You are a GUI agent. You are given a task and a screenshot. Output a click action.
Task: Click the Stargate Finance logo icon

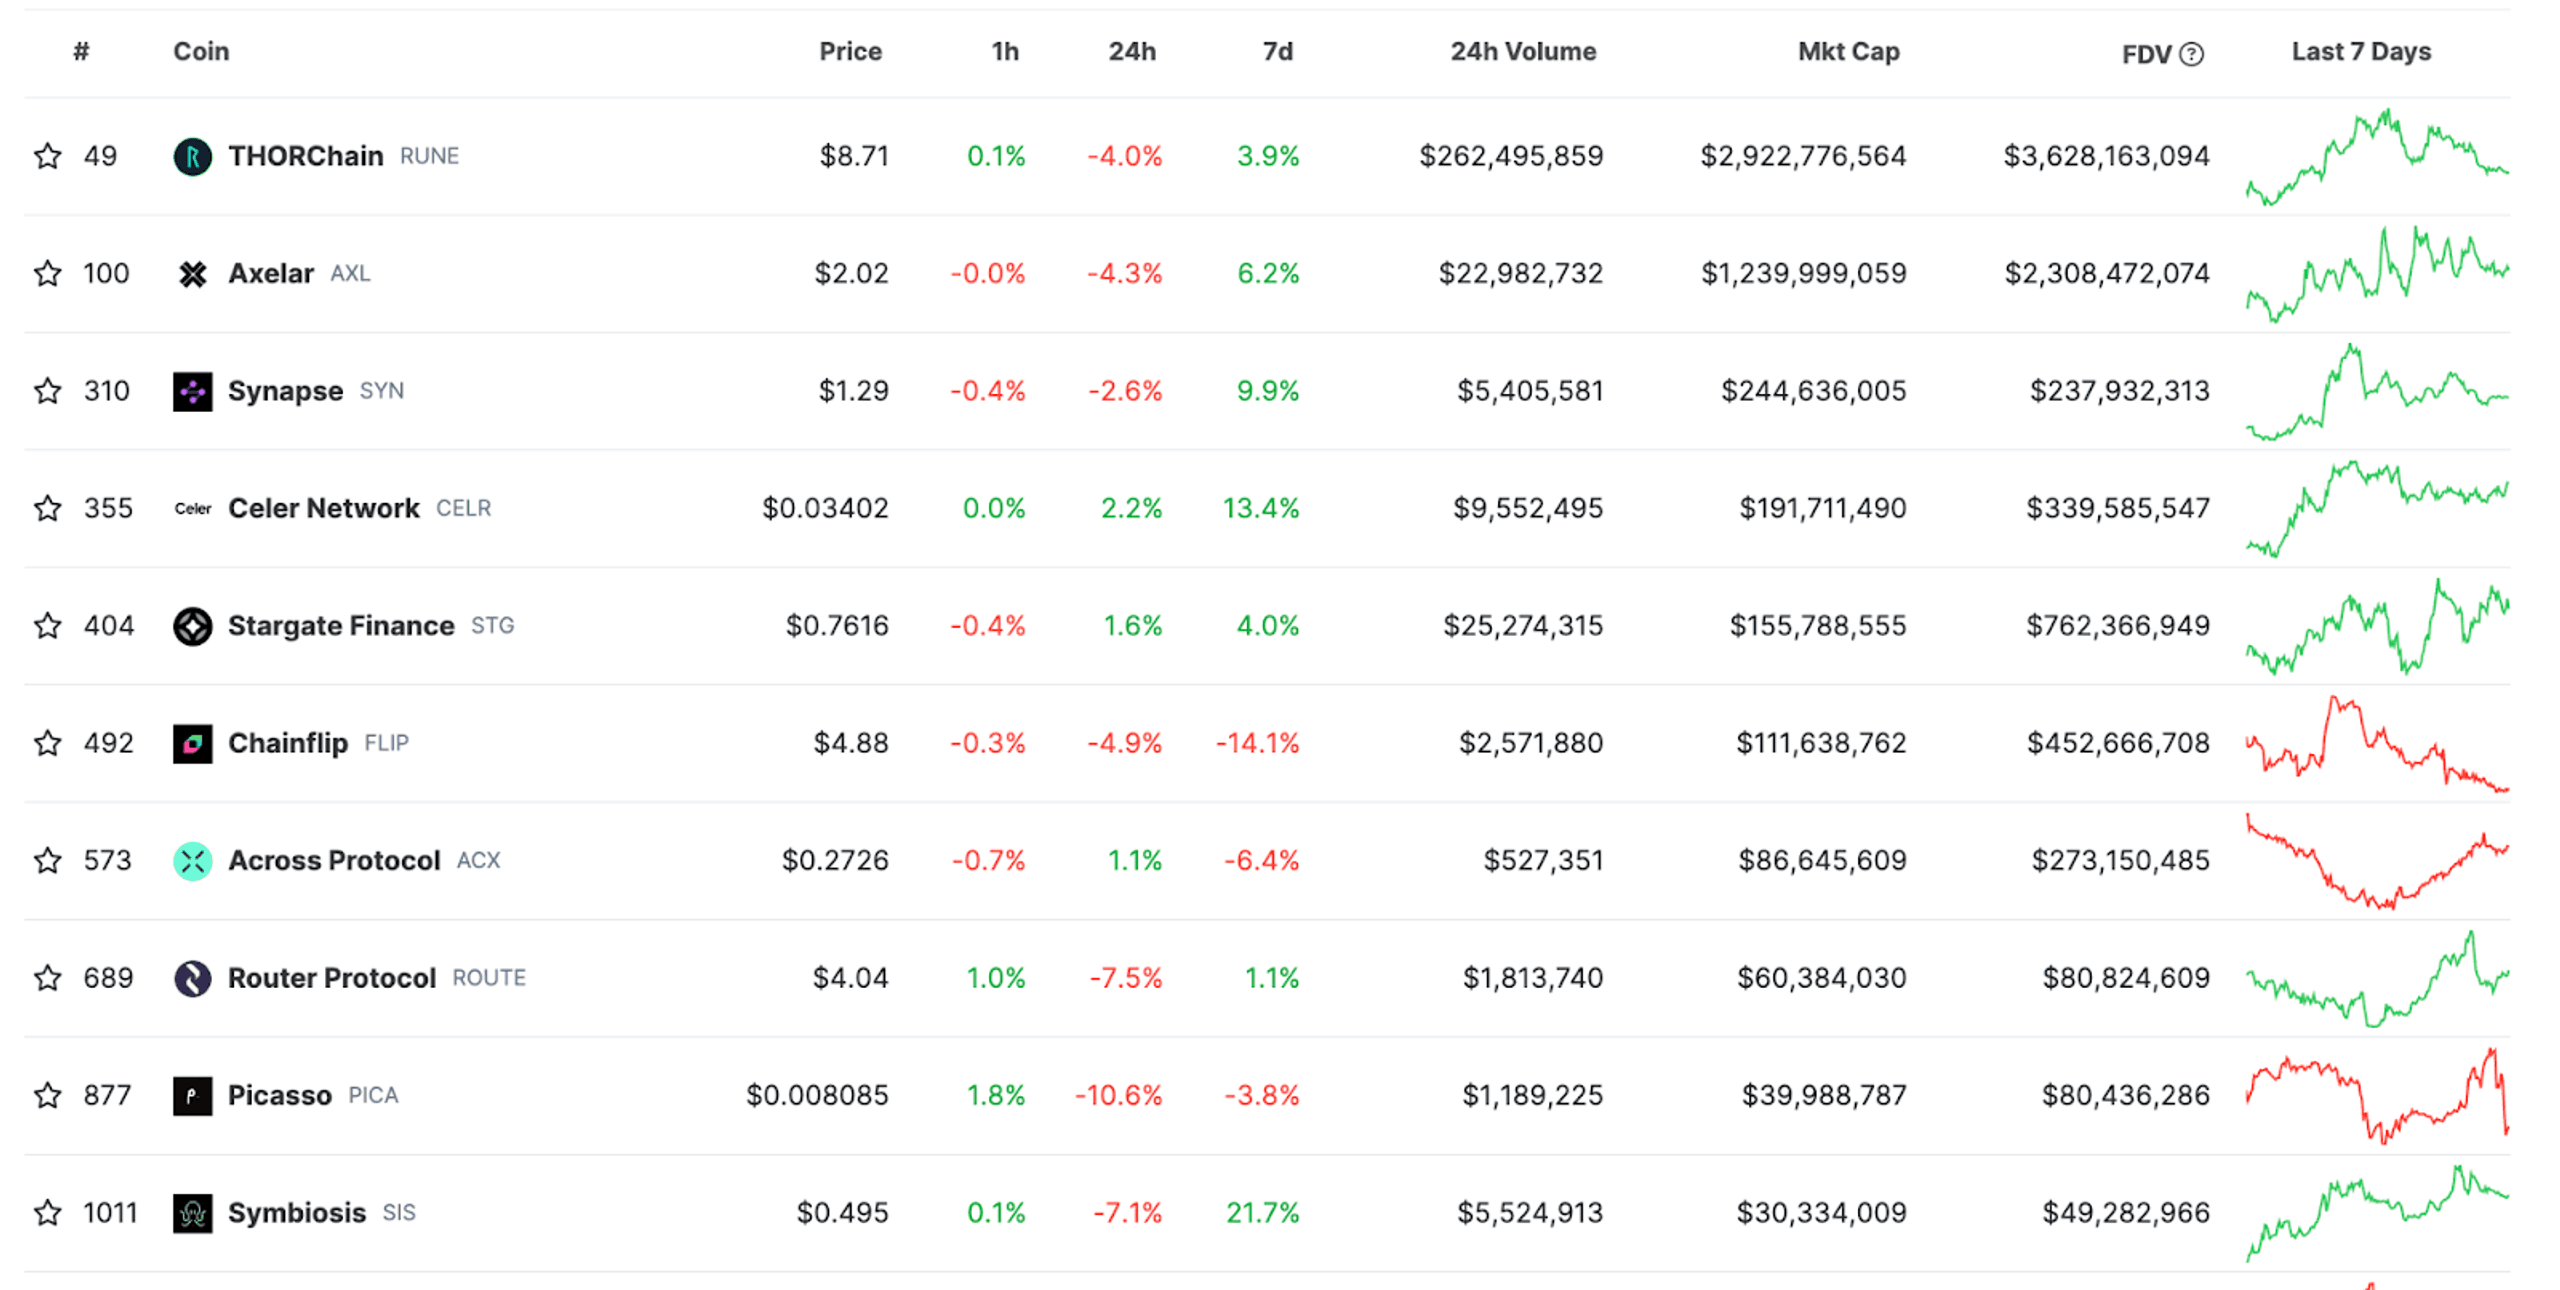[192, 626]
